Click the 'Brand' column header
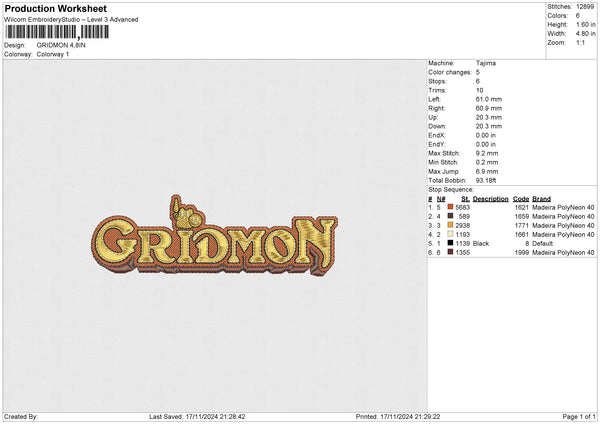 [x=541, y=199]
